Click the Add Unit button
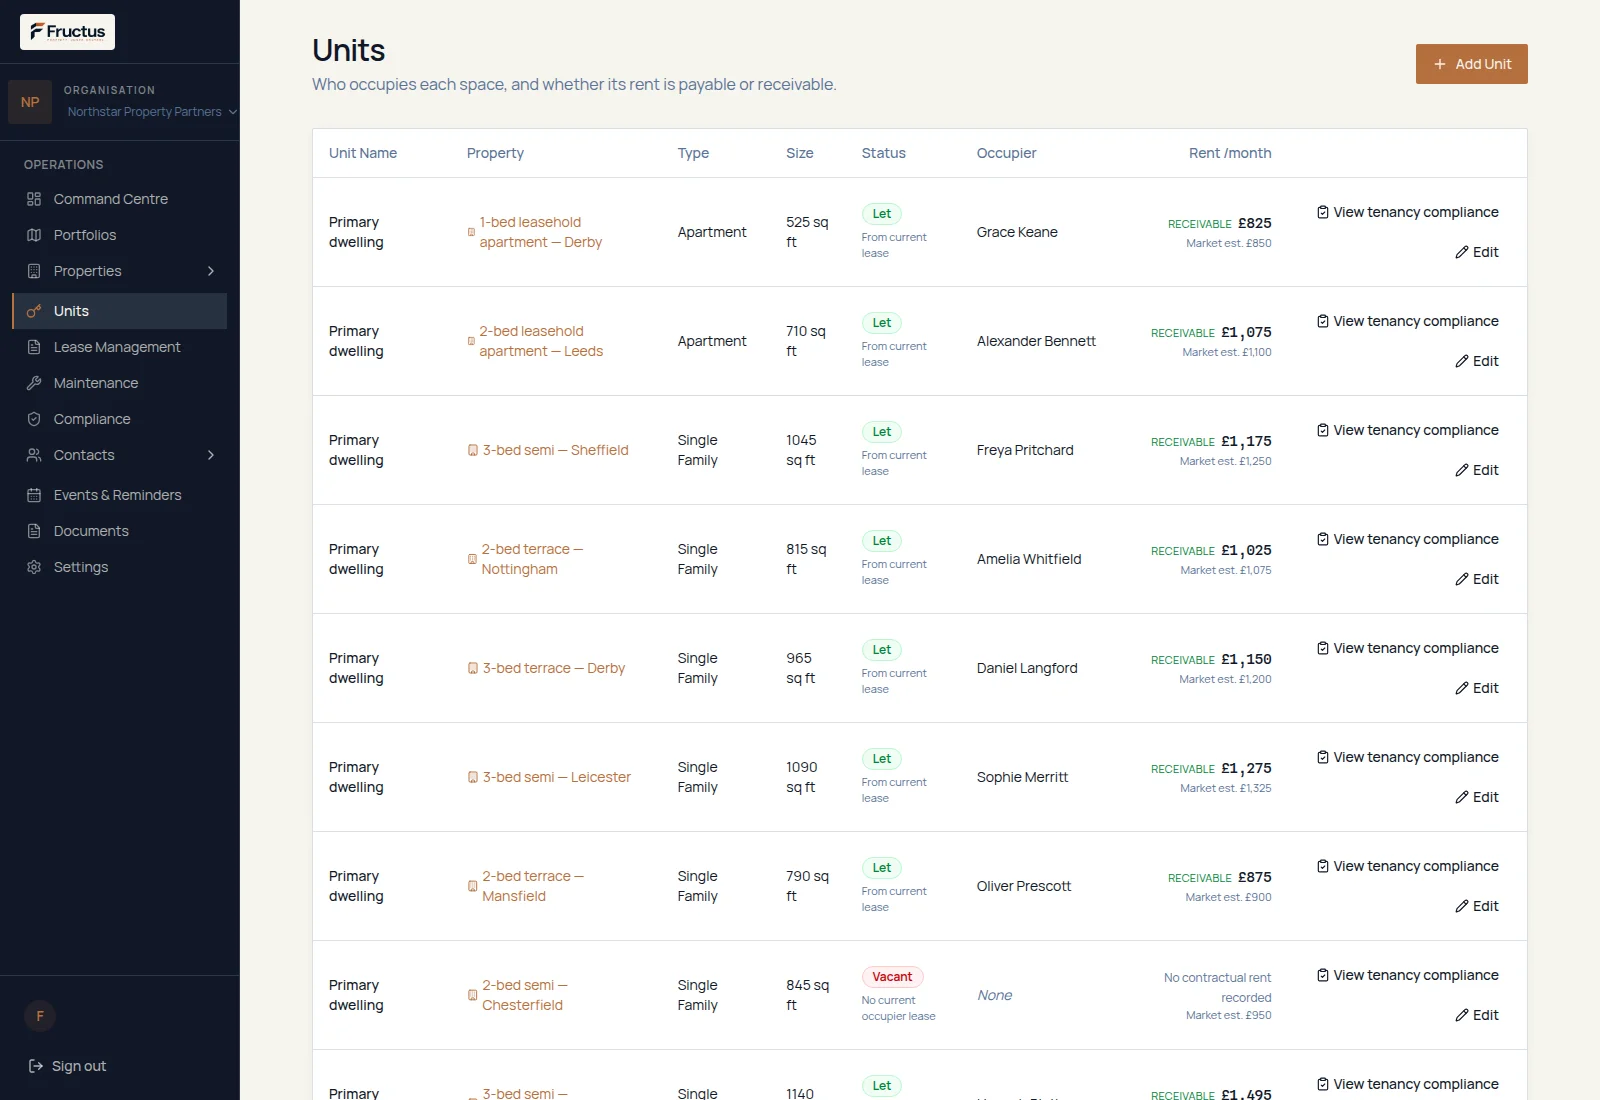 pos(1471,64)
